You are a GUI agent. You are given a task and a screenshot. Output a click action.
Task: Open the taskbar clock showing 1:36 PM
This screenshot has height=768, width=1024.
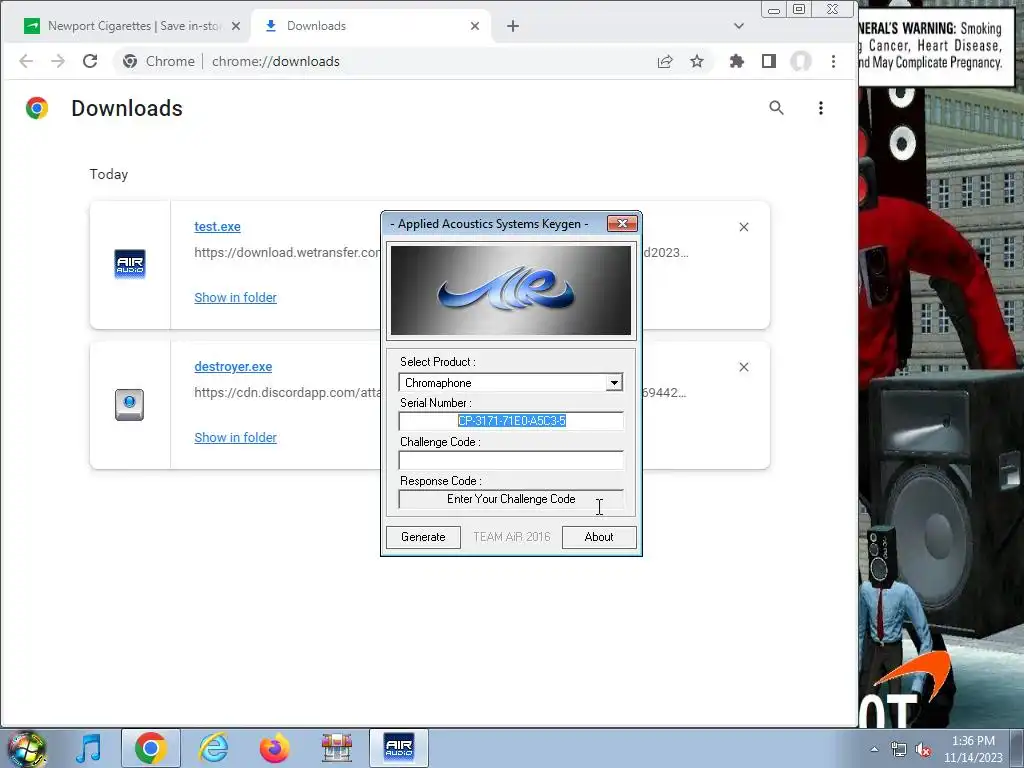(973, 749)
